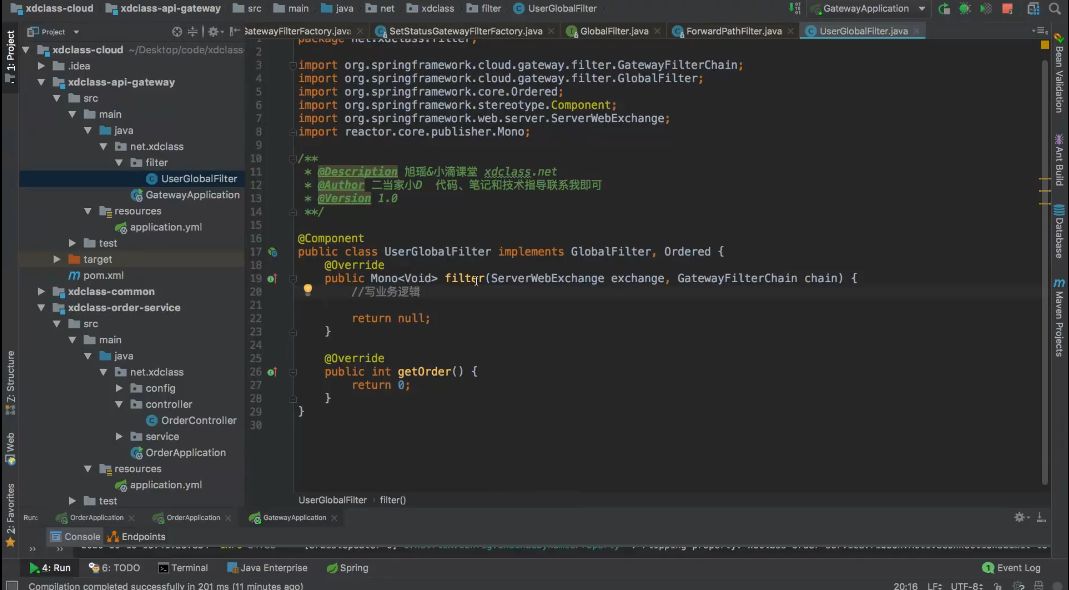1069x590 pixels.
Task: Open the search magnifier icon at top right
Action: [1054, 9]
